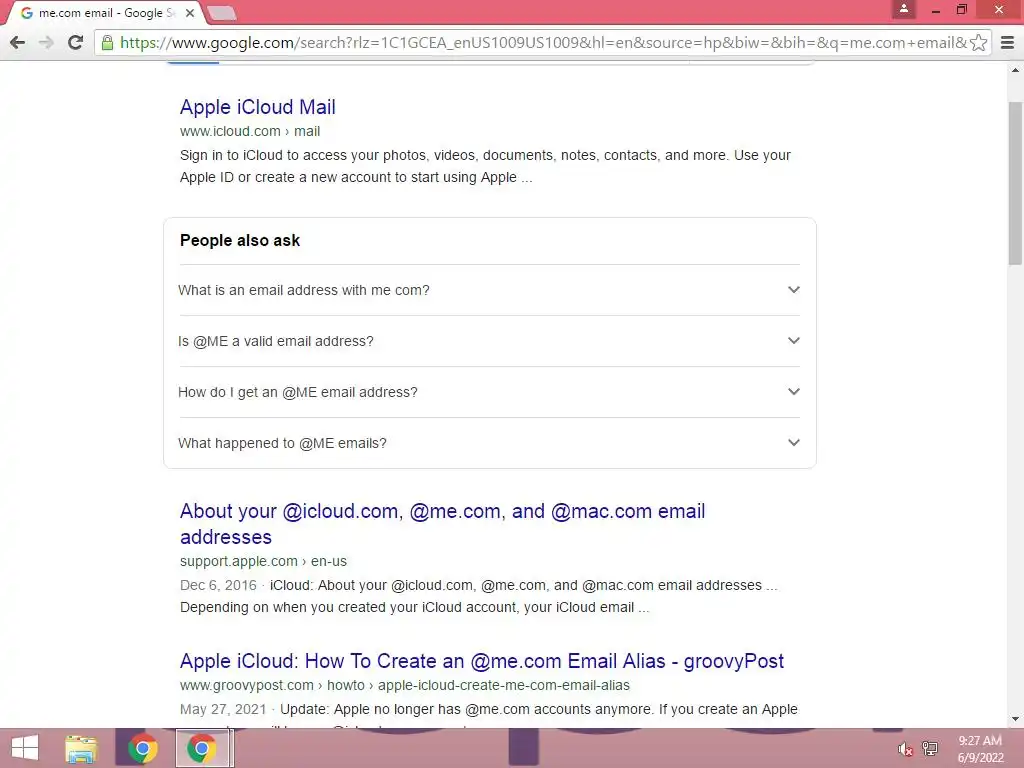Image resolution: width=1024 pixels, height=768 pixels.
Task: Expand 'Is @ME a valid email address?'
Action: click(489, 341)
